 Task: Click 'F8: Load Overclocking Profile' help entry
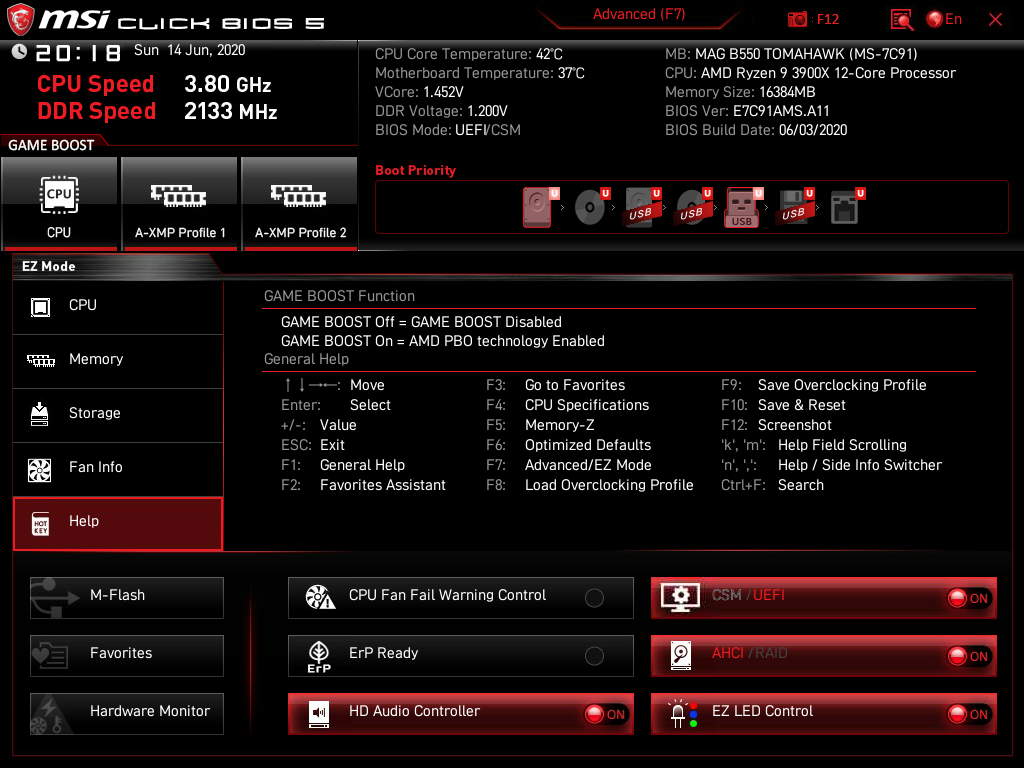pos(589,485)
